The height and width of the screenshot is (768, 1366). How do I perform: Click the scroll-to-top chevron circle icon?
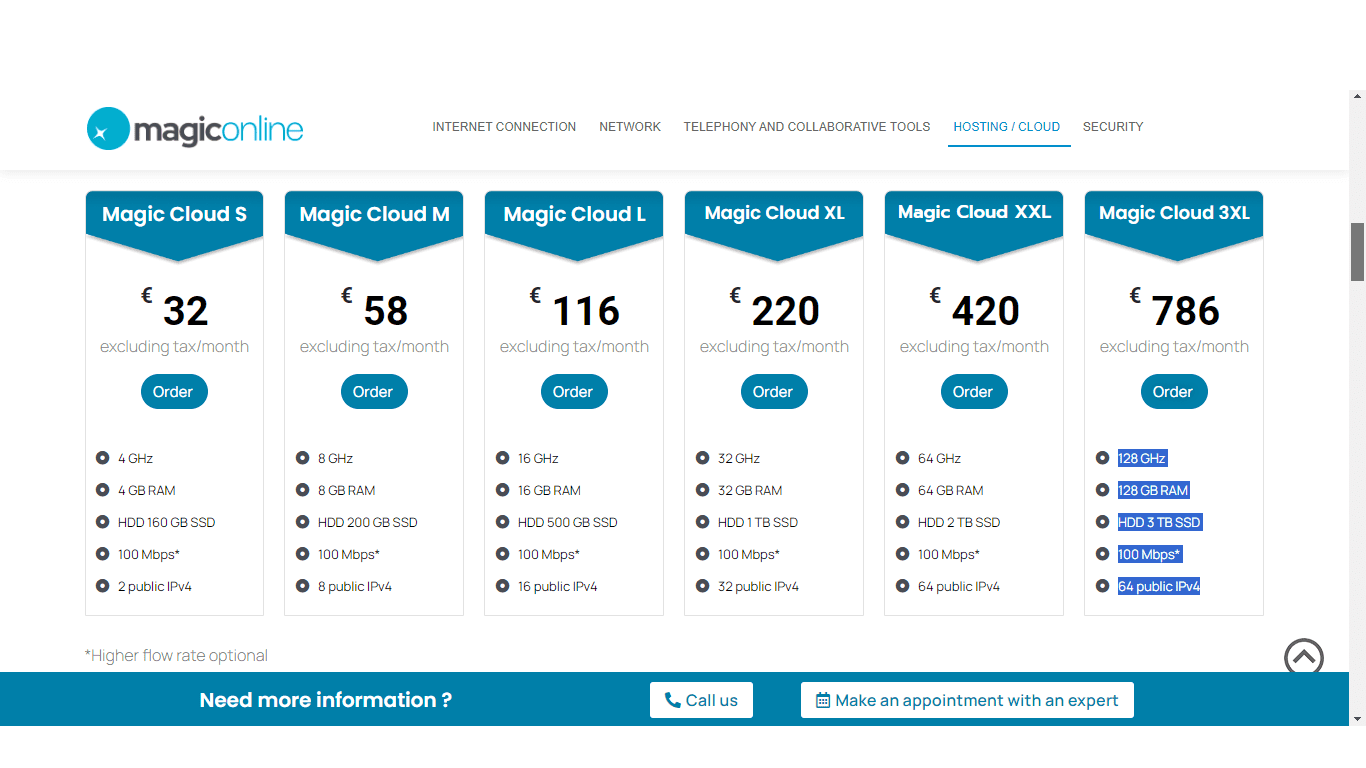tap(1304, 657)
